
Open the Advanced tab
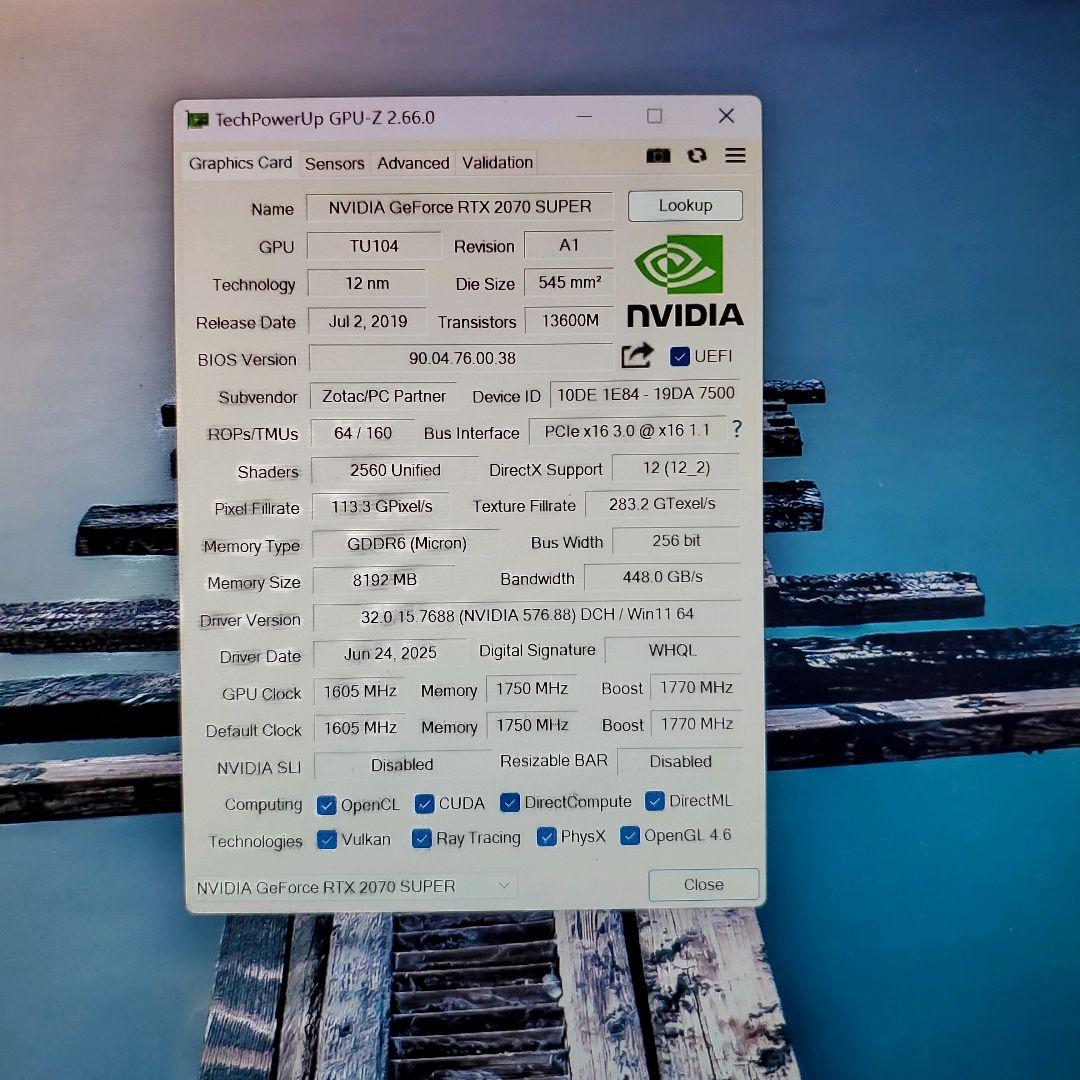click(413, 162)
